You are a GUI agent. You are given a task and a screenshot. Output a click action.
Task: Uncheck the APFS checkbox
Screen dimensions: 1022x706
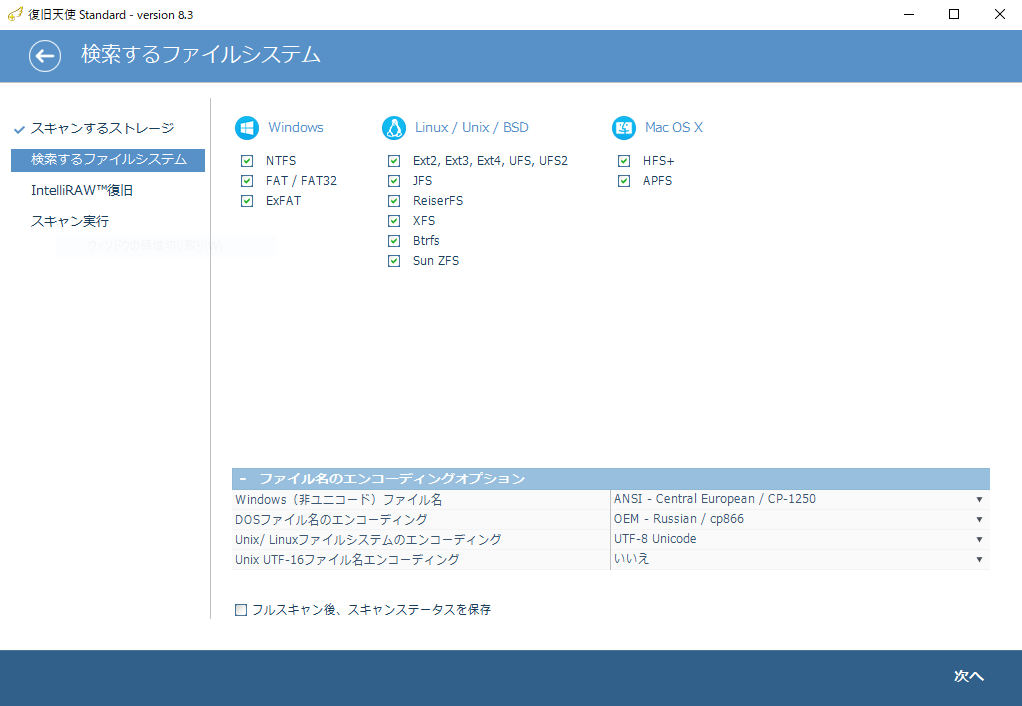click(x=624, y=181)
